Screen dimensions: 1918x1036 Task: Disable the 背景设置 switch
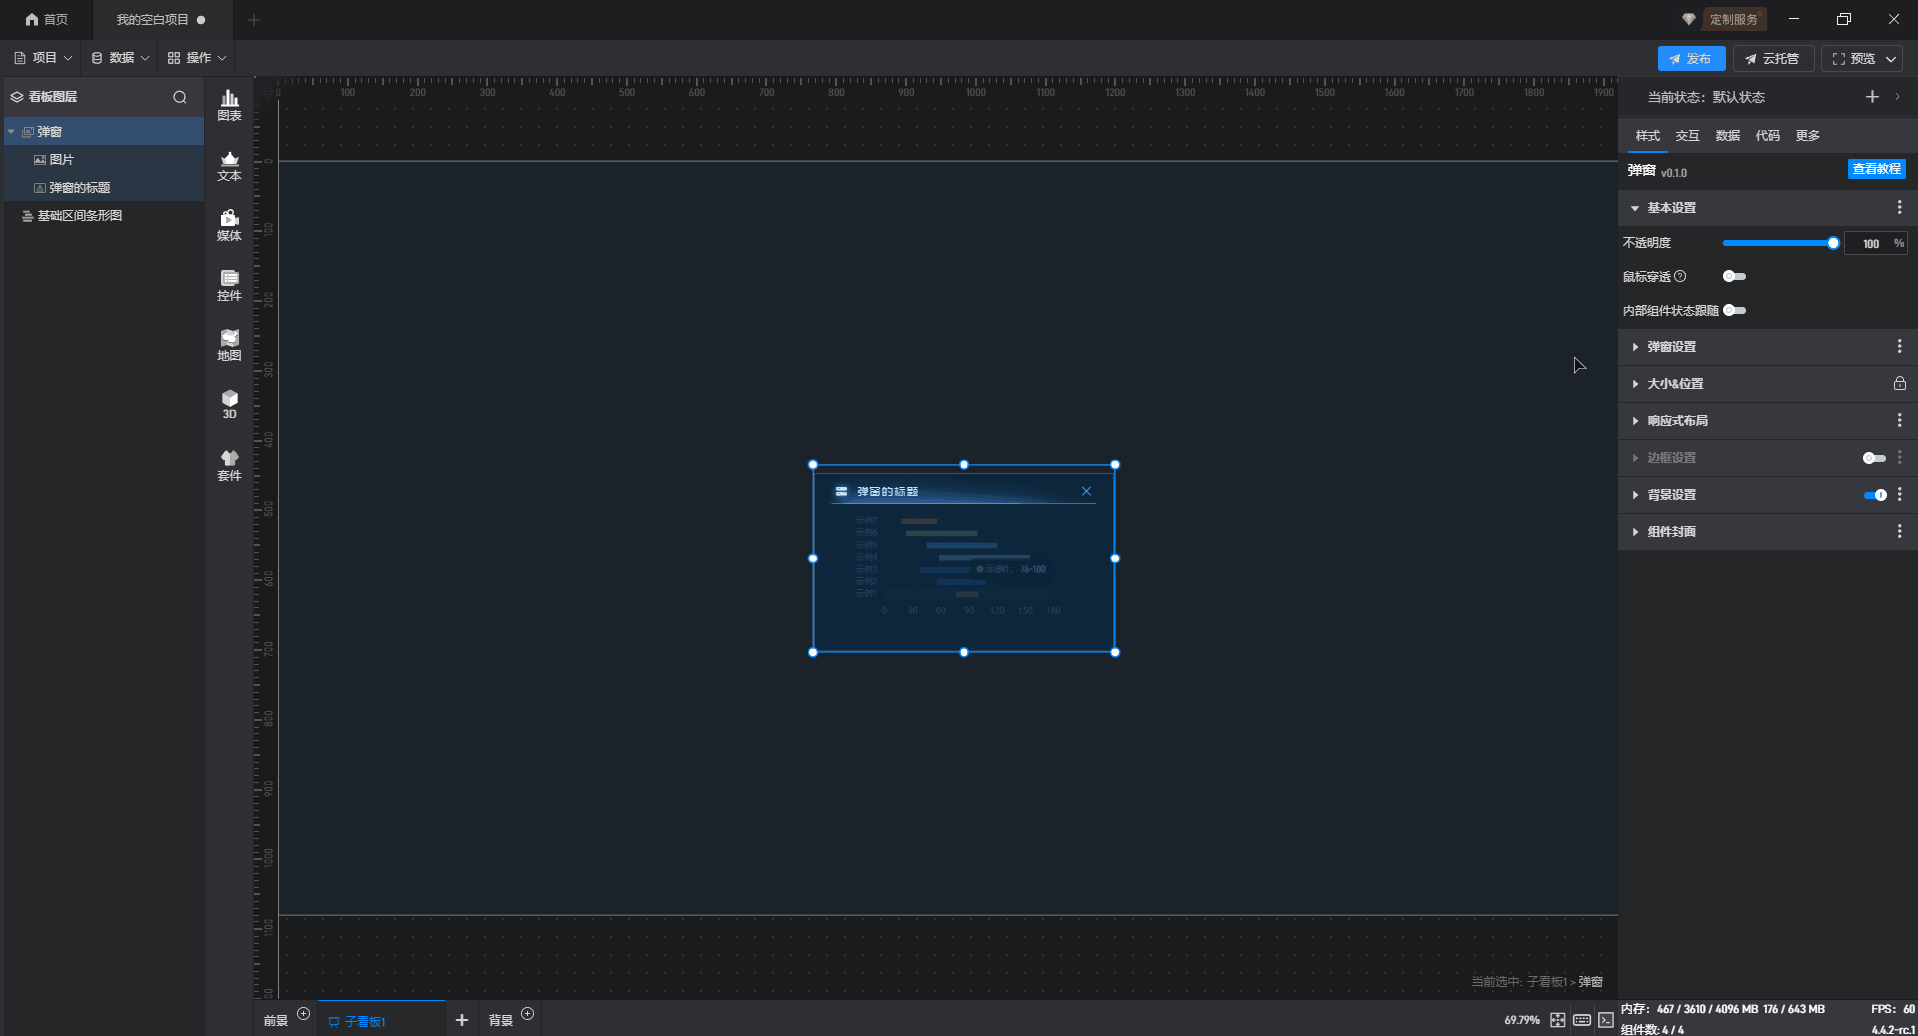click(1875, 495)
